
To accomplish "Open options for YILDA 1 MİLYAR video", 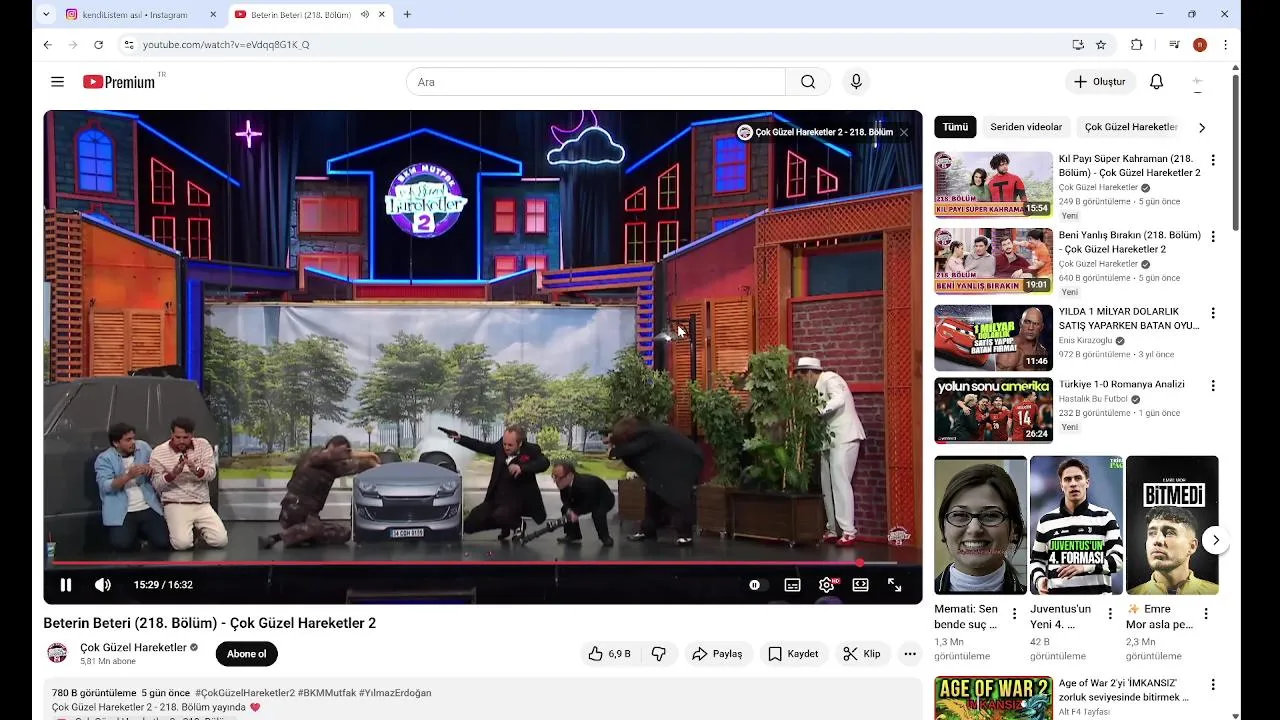I will (x=1213, y=313).
